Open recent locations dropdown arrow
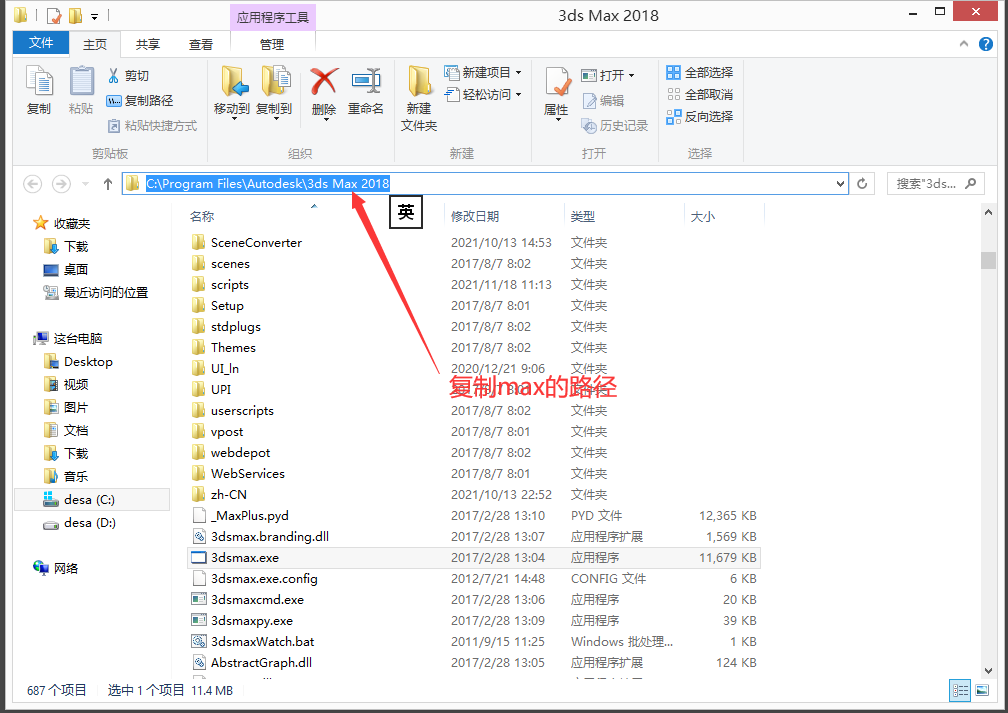The width and height of the screenshot is (1008, 713). [86, 184]
